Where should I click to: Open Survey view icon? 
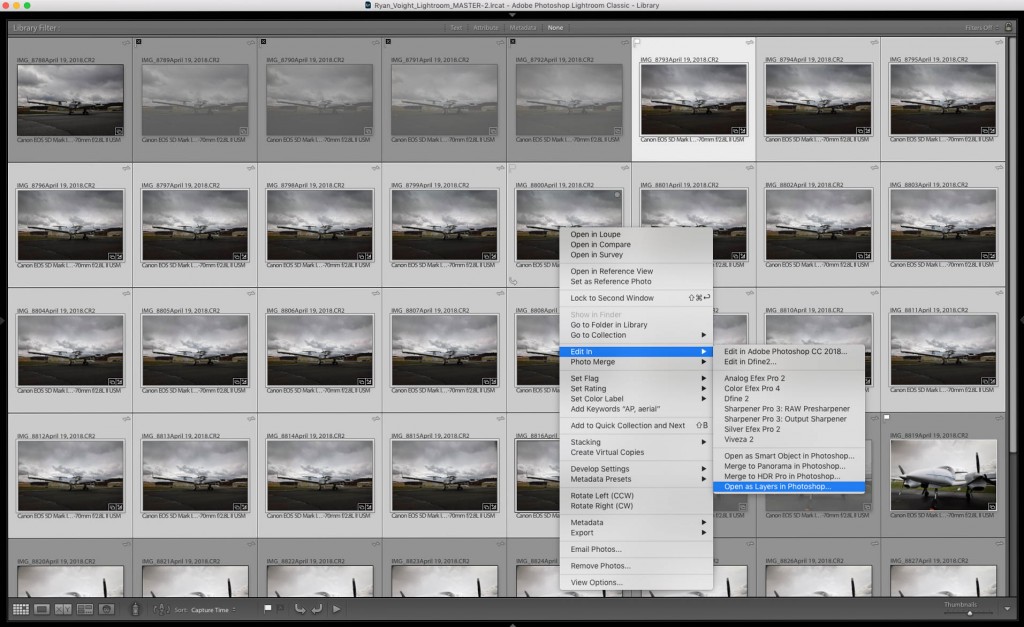coord(85,609)
